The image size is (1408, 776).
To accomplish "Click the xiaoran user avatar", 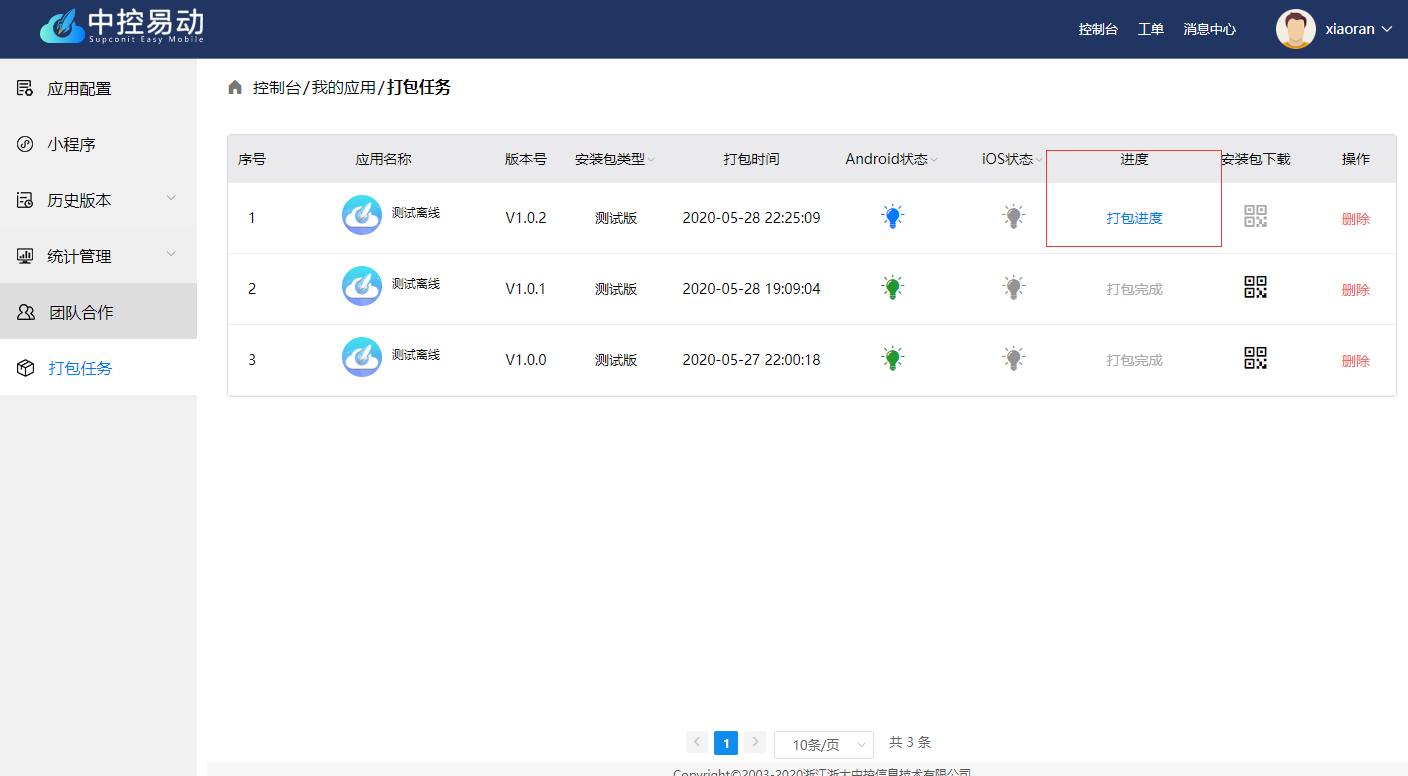I will click(1296, 29).
